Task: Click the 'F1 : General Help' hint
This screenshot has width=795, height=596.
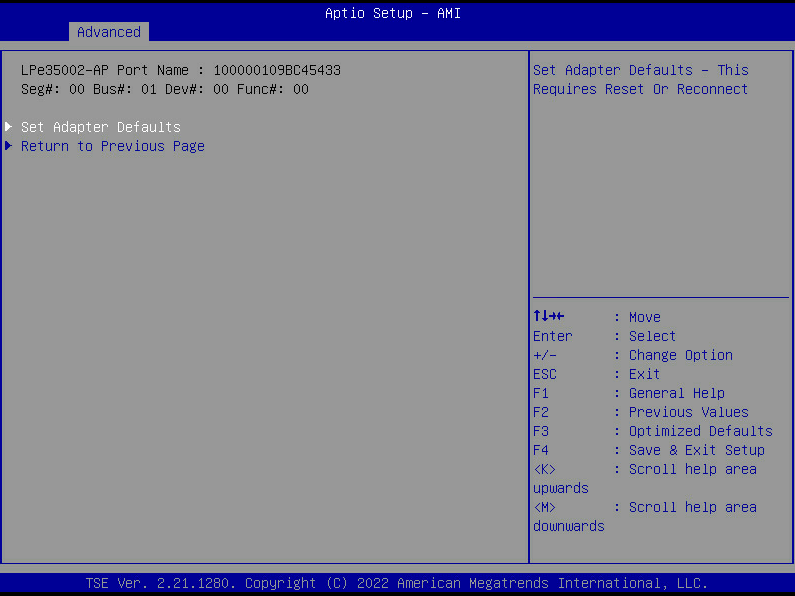Action: 629,393
